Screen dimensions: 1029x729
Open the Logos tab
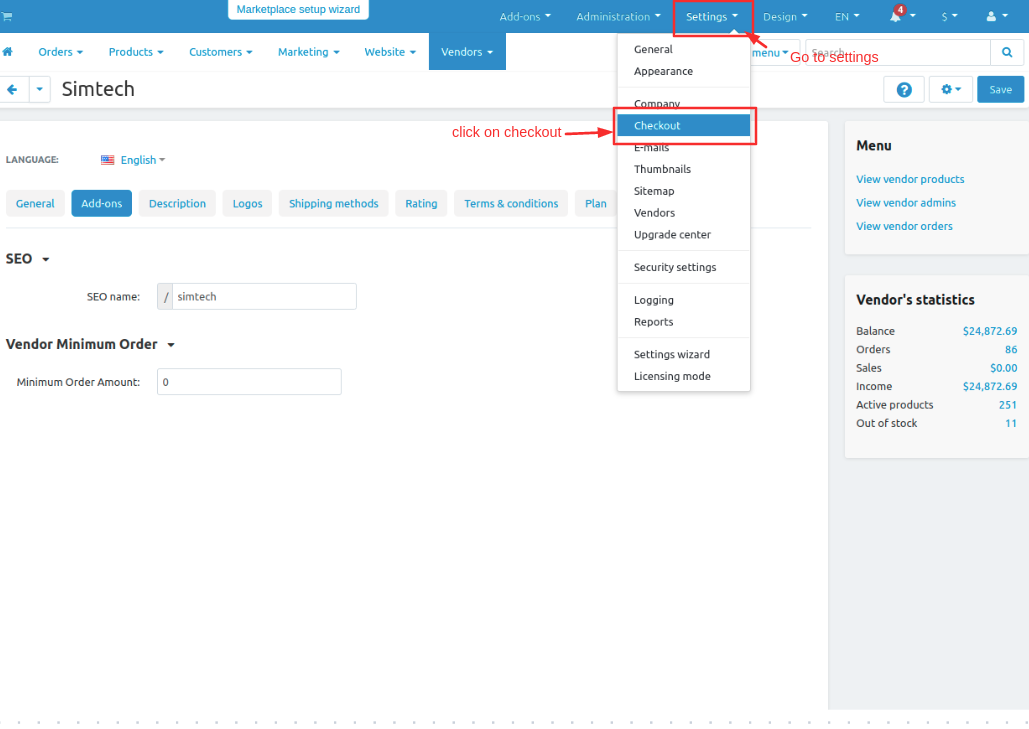click(x=247, y=203)
